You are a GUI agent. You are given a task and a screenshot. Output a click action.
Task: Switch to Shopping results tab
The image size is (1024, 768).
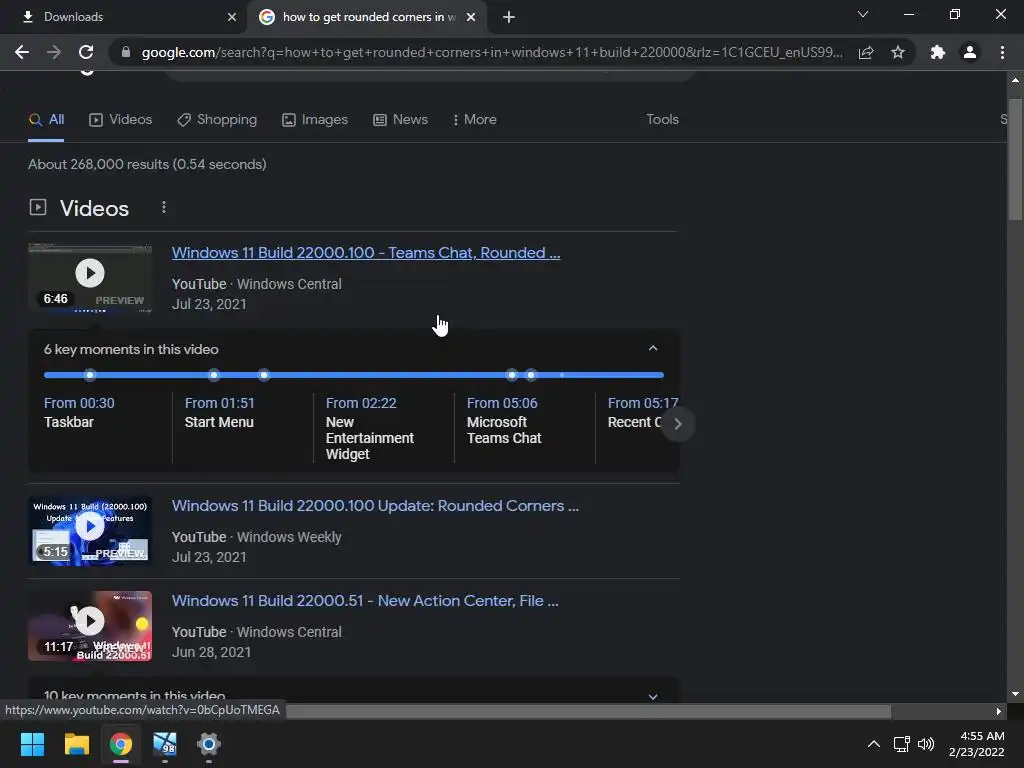(x=217, y=120)
